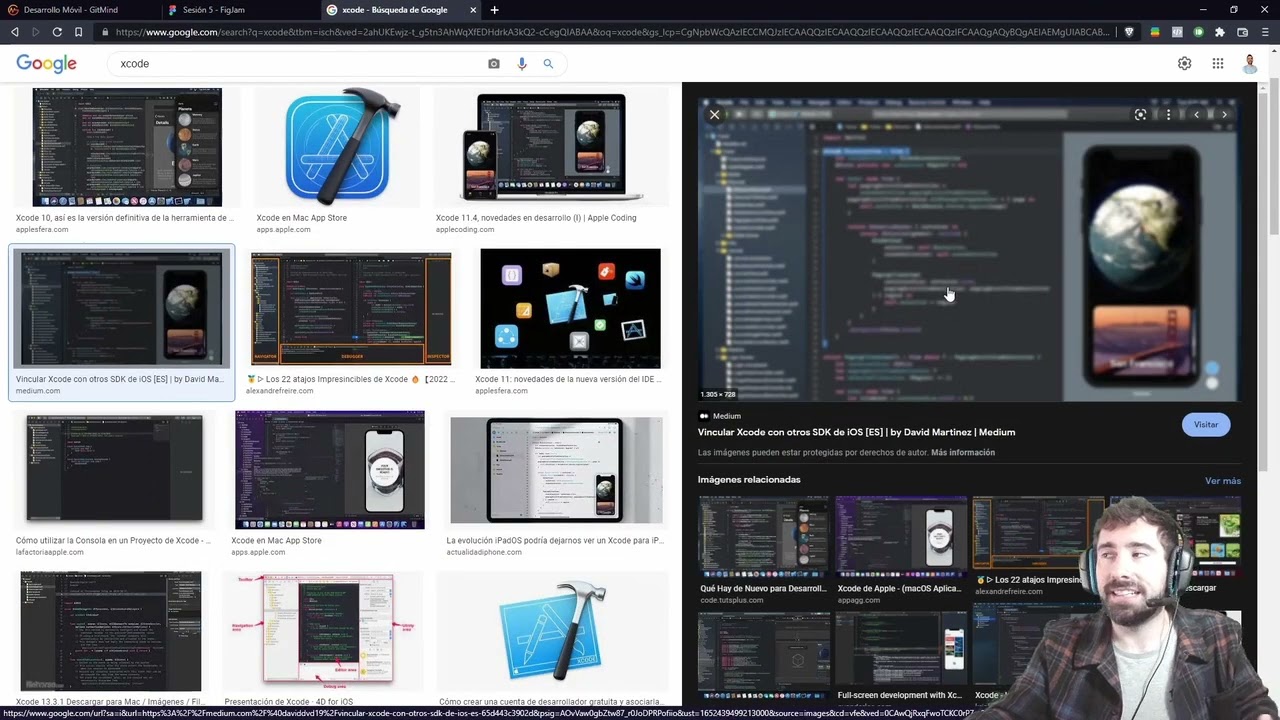Click the colorful extension icon in toolbar
Screen dimensions: 1280x720
pyautogui.click(x=1155, y=32)
